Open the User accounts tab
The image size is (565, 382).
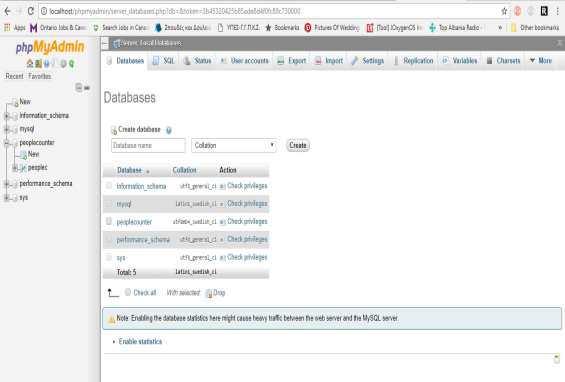pos(245,61)
